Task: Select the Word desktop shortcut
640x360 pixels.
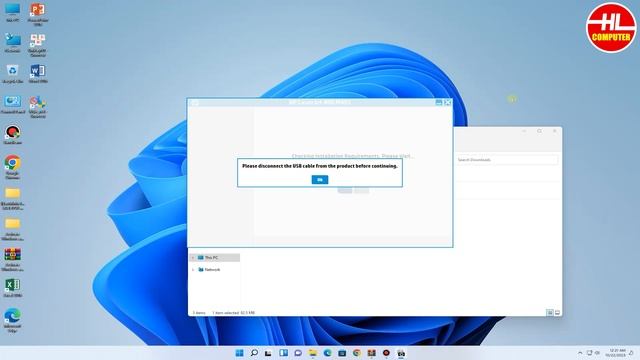Action: point(38,74)
